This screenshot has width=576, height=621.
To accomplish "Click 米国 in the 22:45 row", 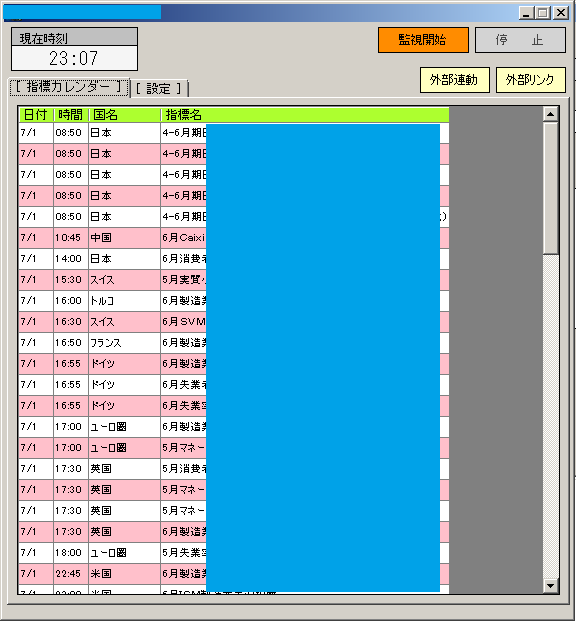I will coord(124,573).
